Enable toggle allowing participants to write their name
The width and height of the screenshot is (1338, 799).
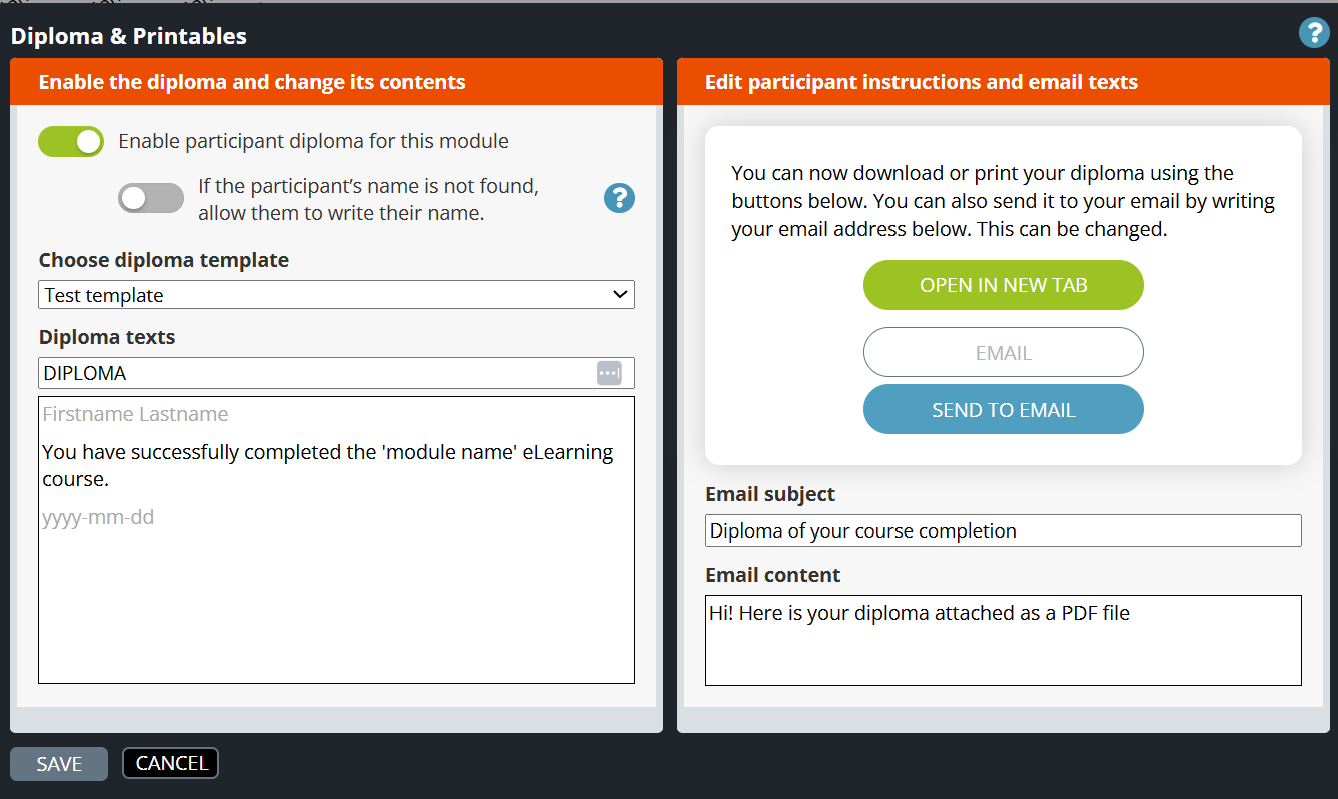click(x=151, y=198)
